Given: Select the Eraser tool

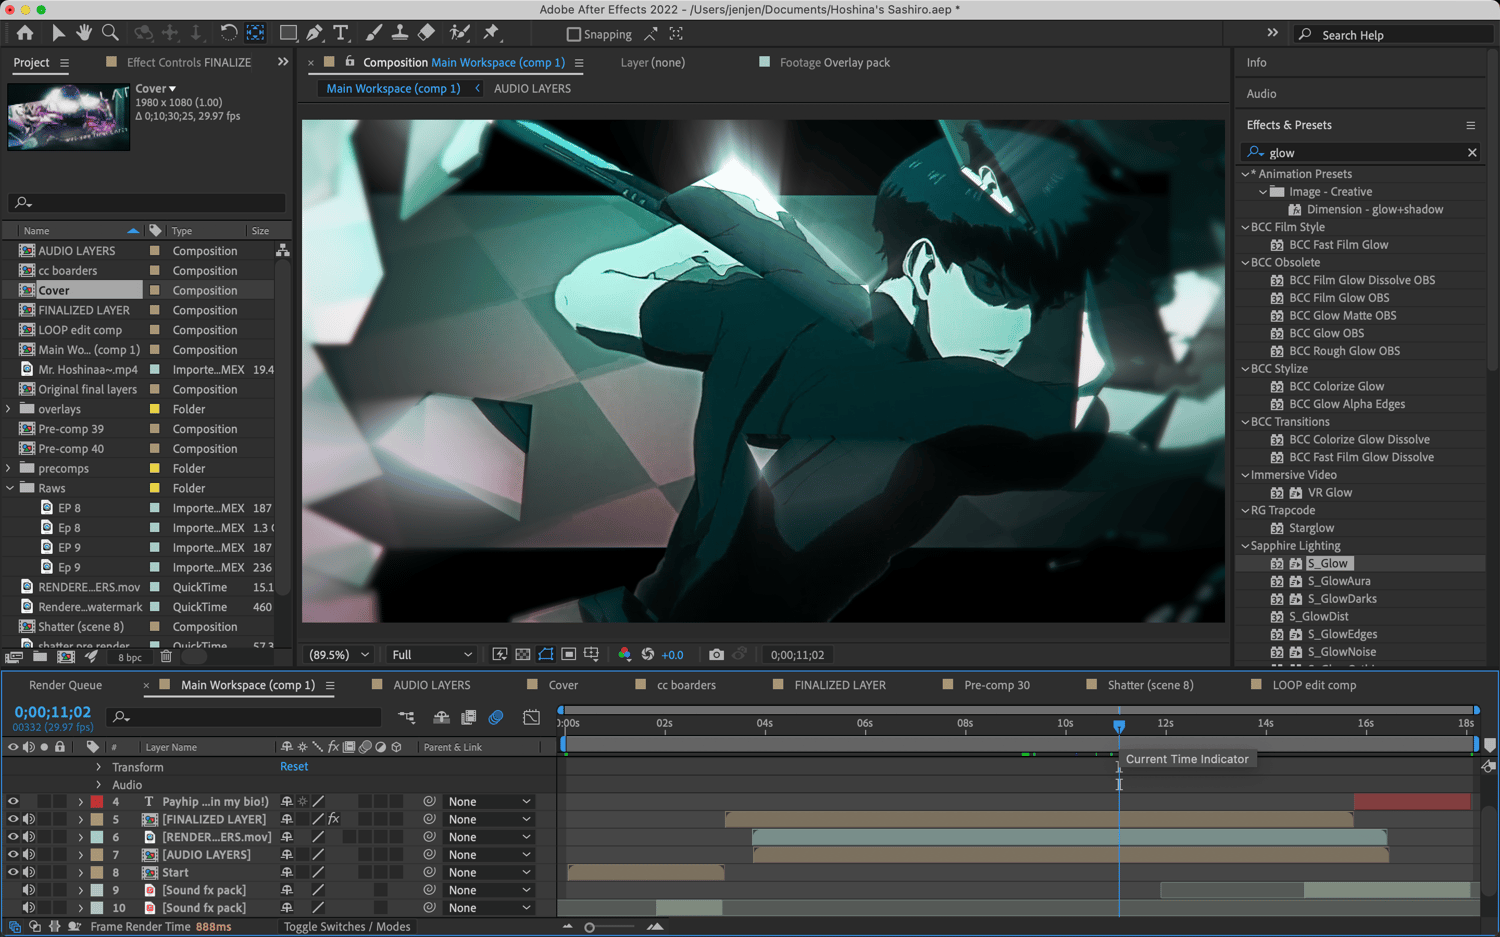Looking at the screenshot, I should [426, 34].
